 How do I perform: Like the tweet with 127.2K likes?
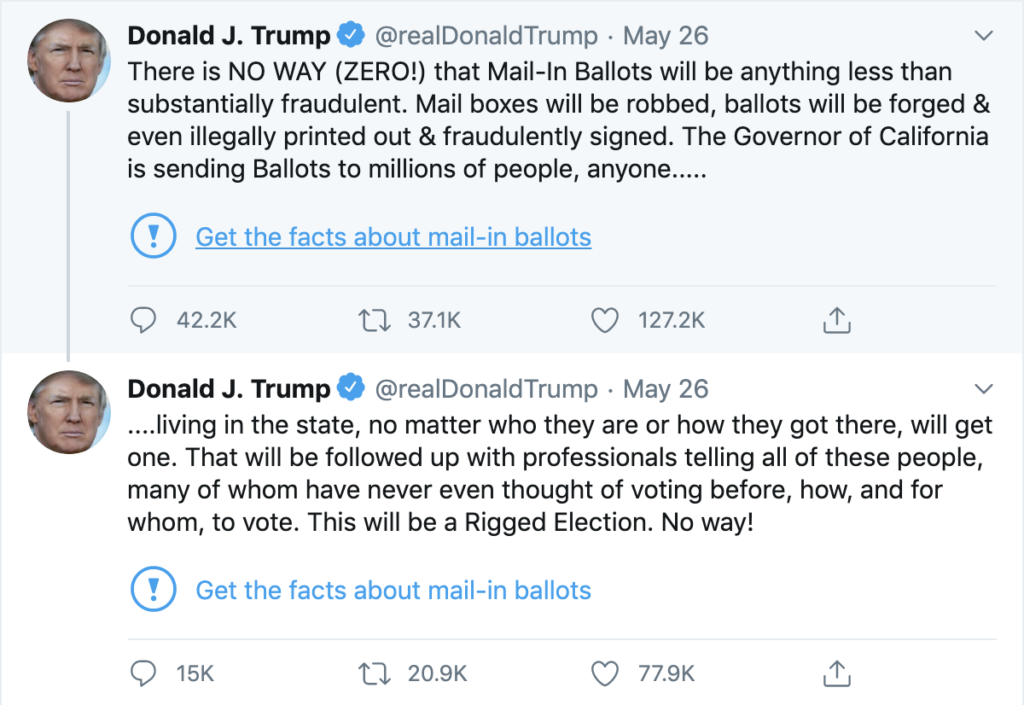(605, 320)
